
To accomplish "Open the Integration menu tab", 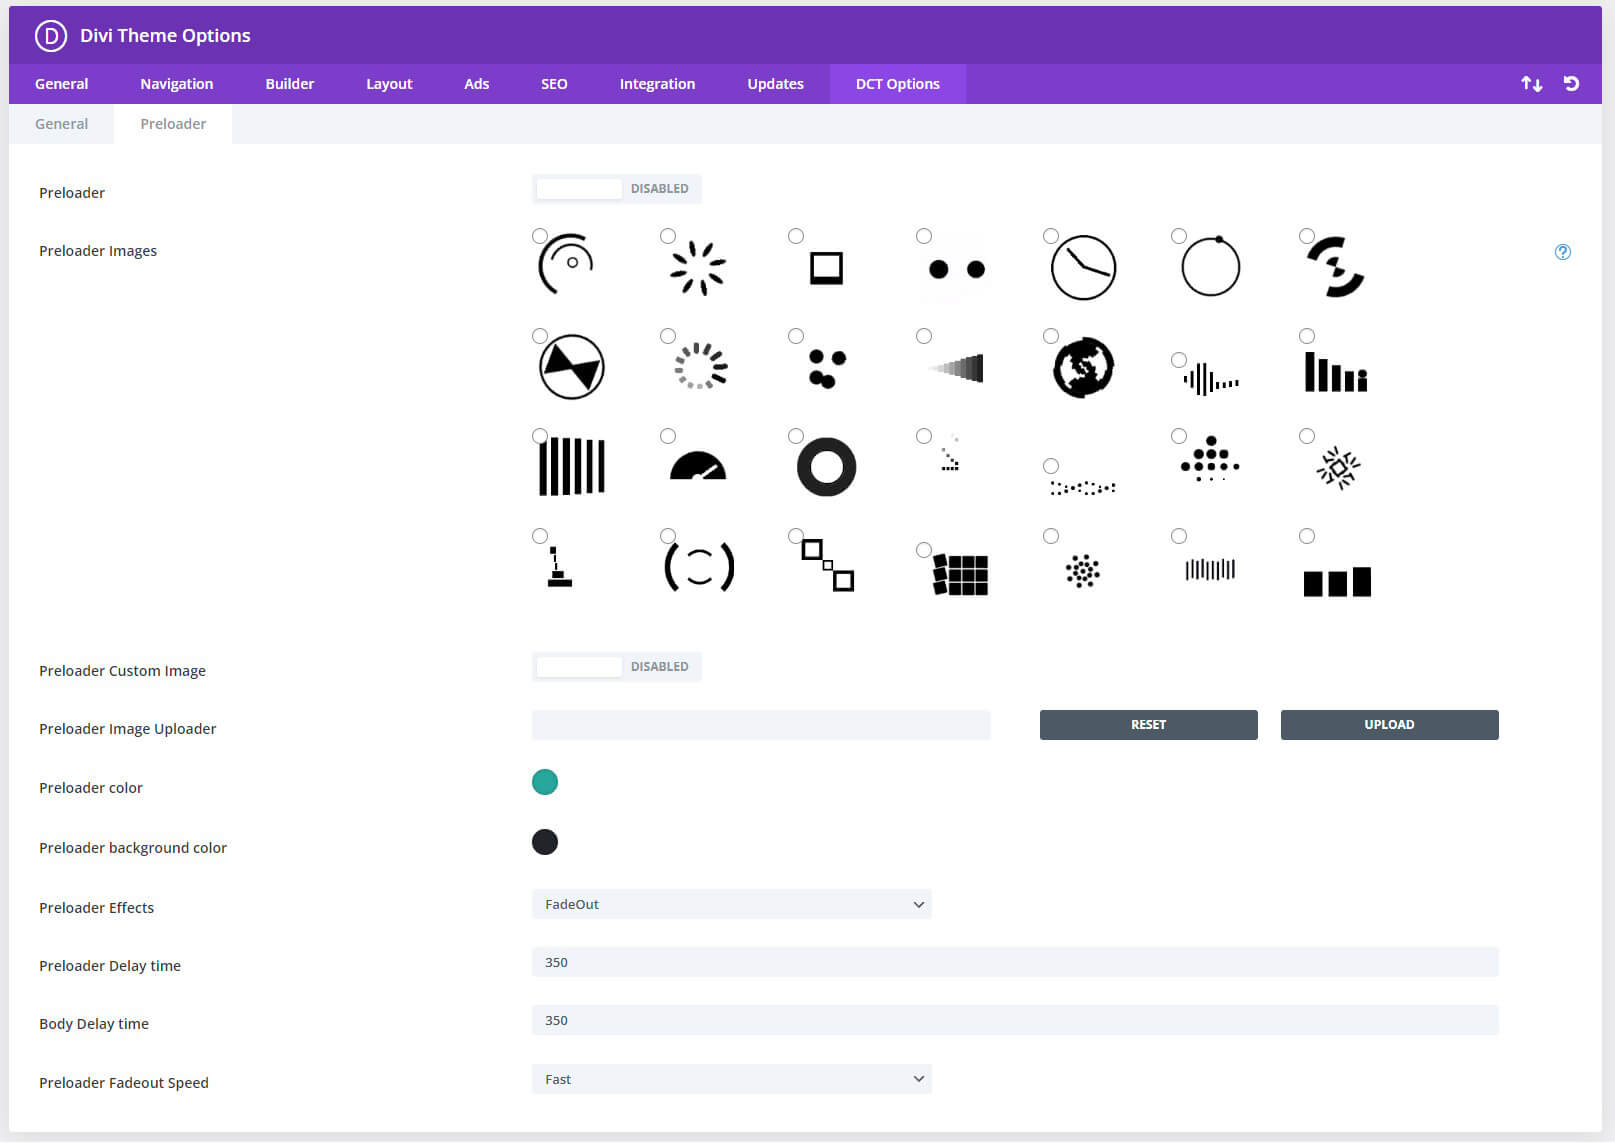I will [657, 84].
